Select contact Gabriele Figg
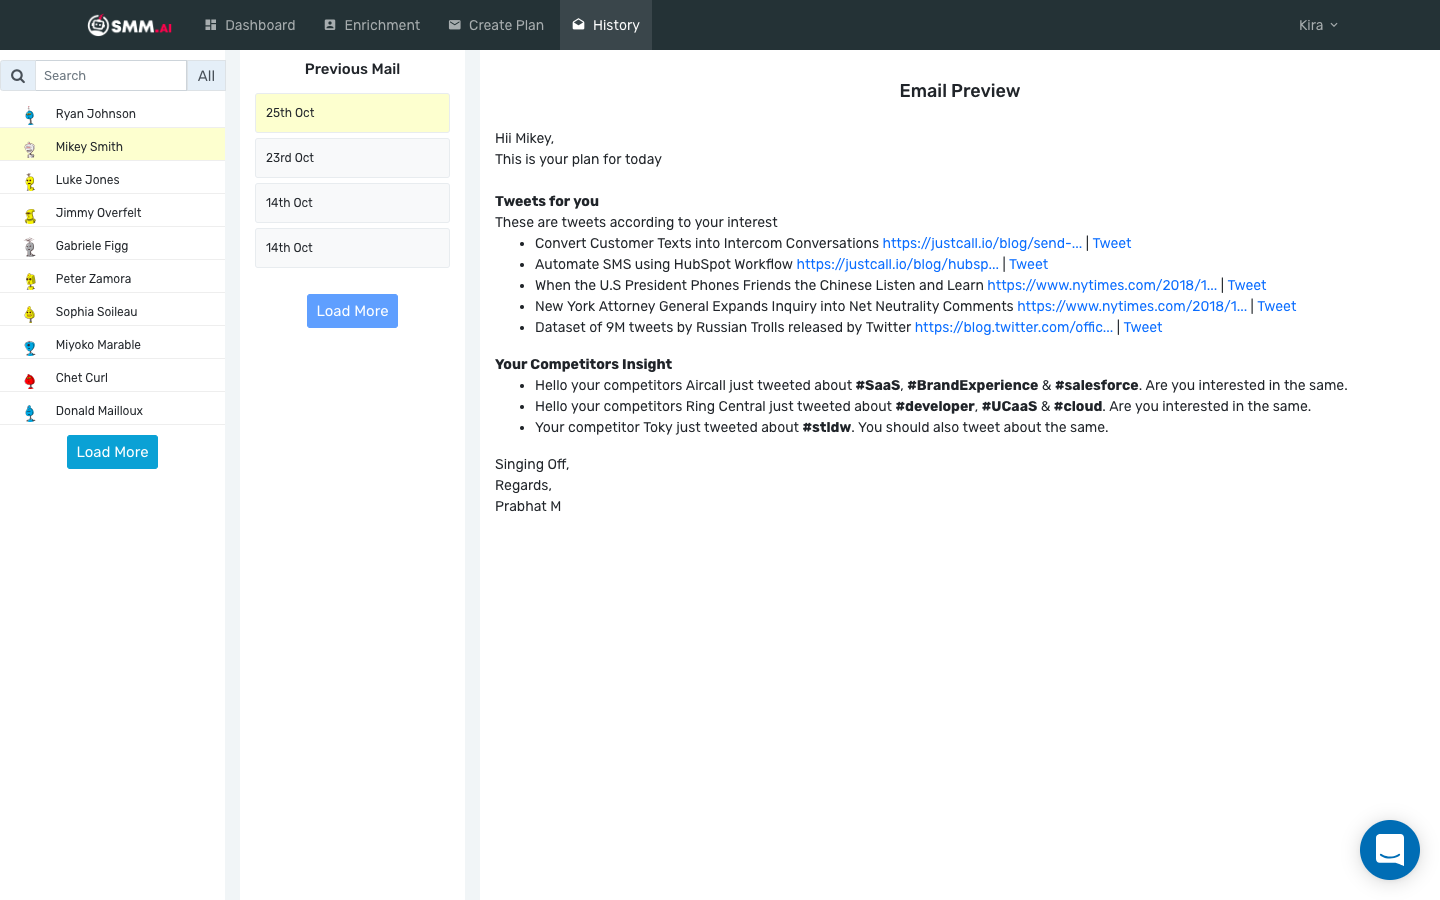 pos(112,245)
